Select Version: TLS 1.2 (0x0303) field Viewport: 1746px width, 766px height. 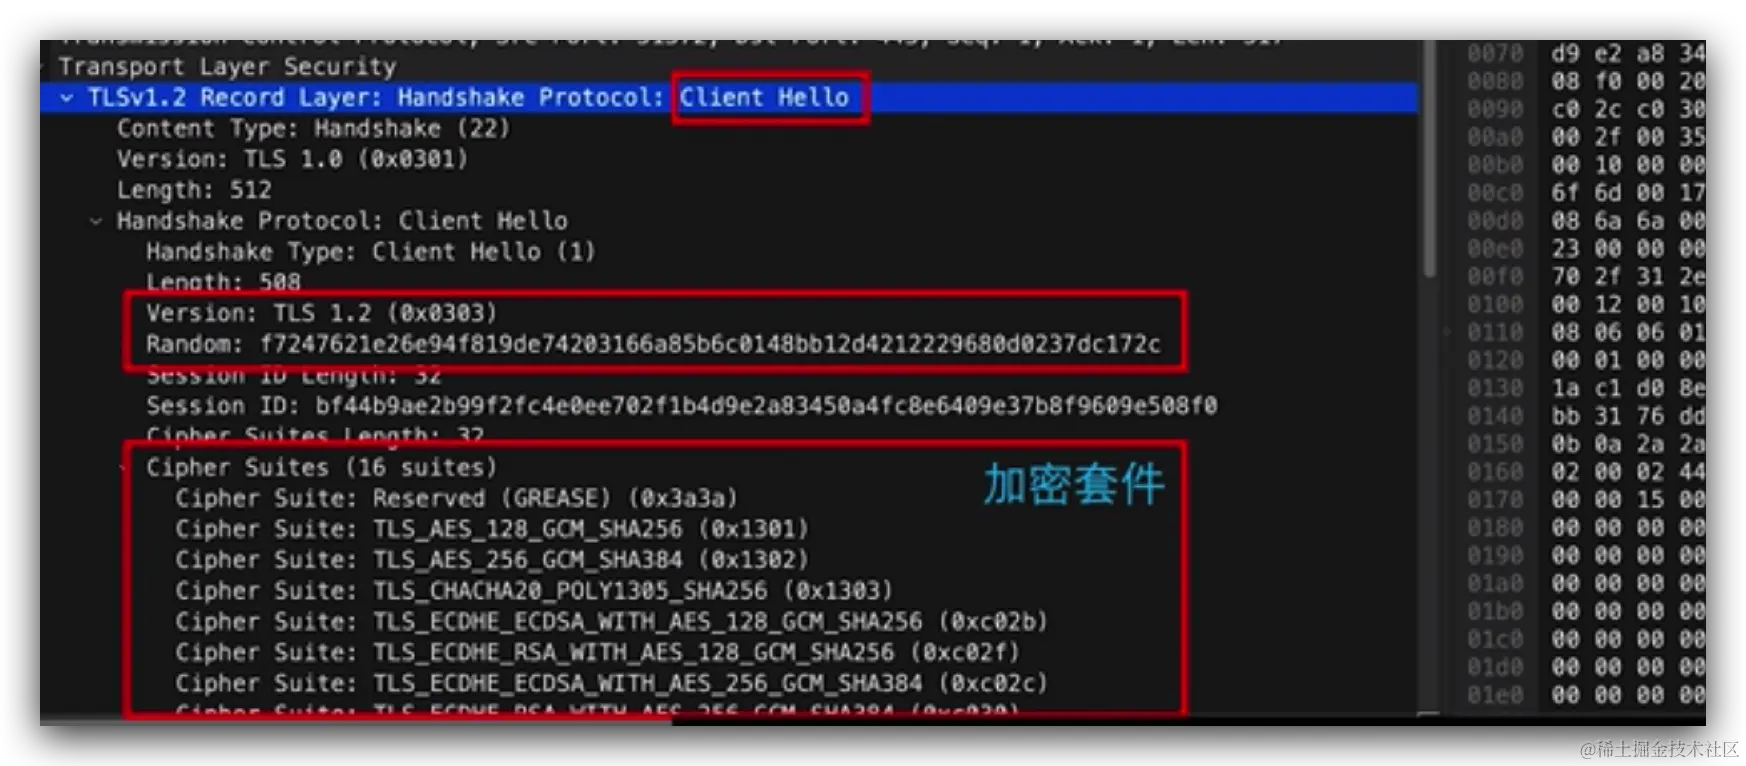click(321, 313)
